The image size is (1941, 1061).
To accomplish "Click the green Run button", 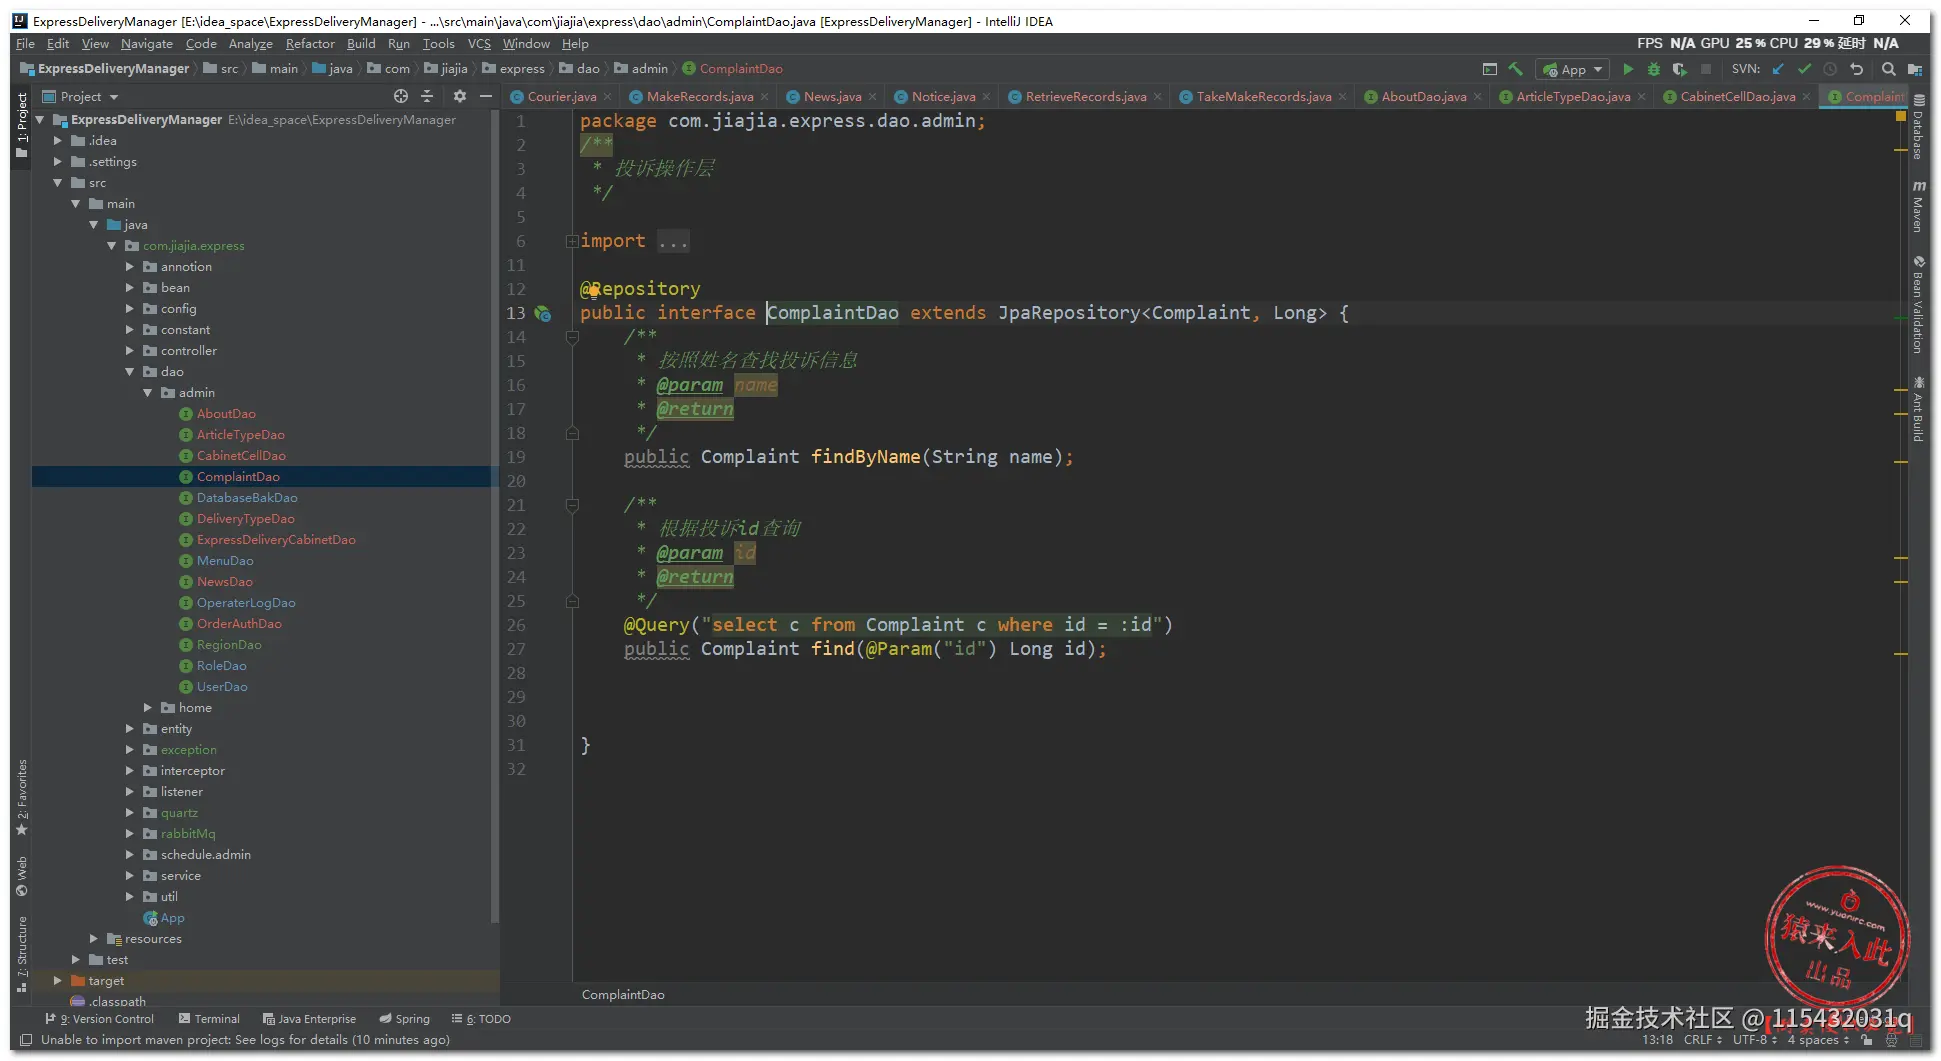I will [1628, 69].
